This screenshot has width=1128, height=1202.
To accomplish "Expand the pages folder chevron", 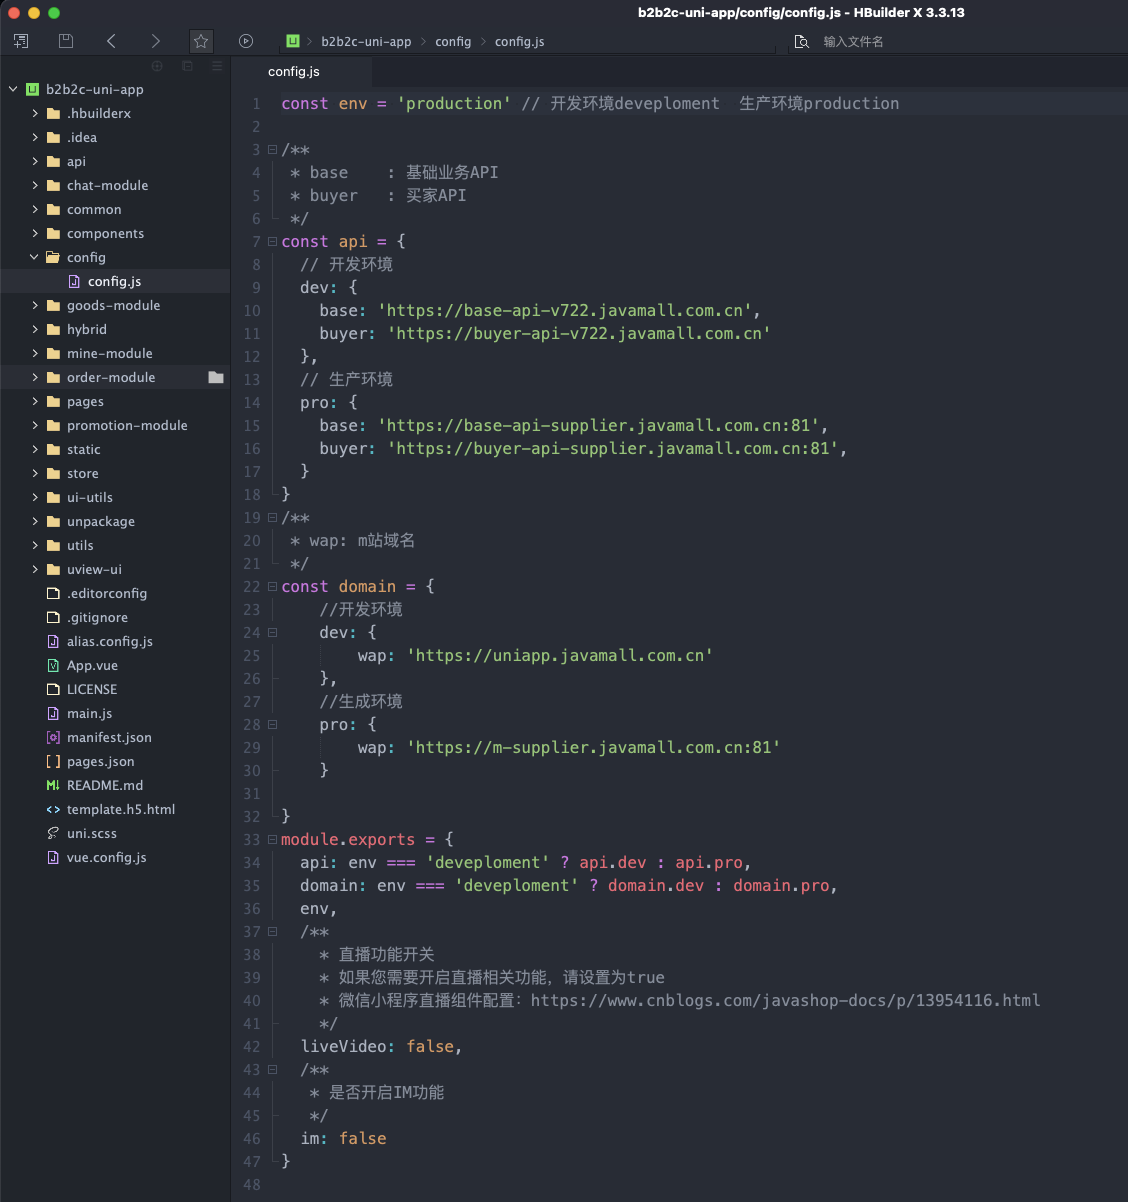I will pyautogui.click(x=35, y=401).
